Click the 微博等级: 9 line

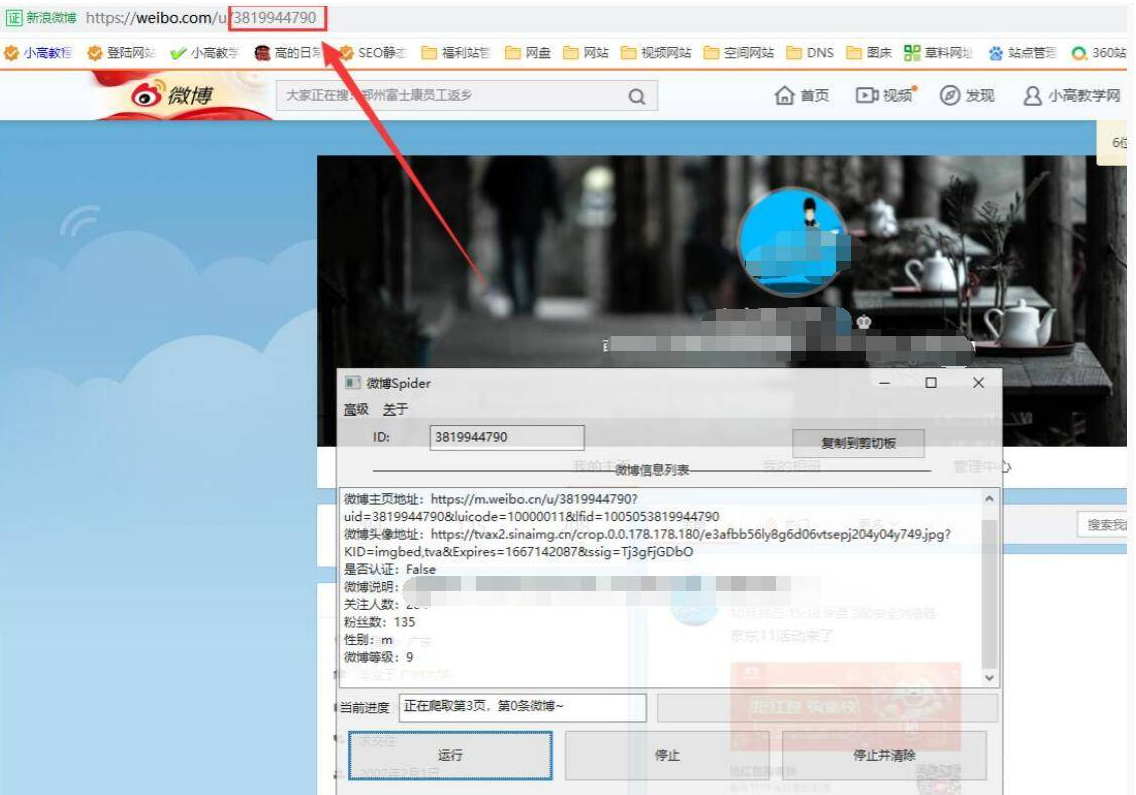coord(379,657)
